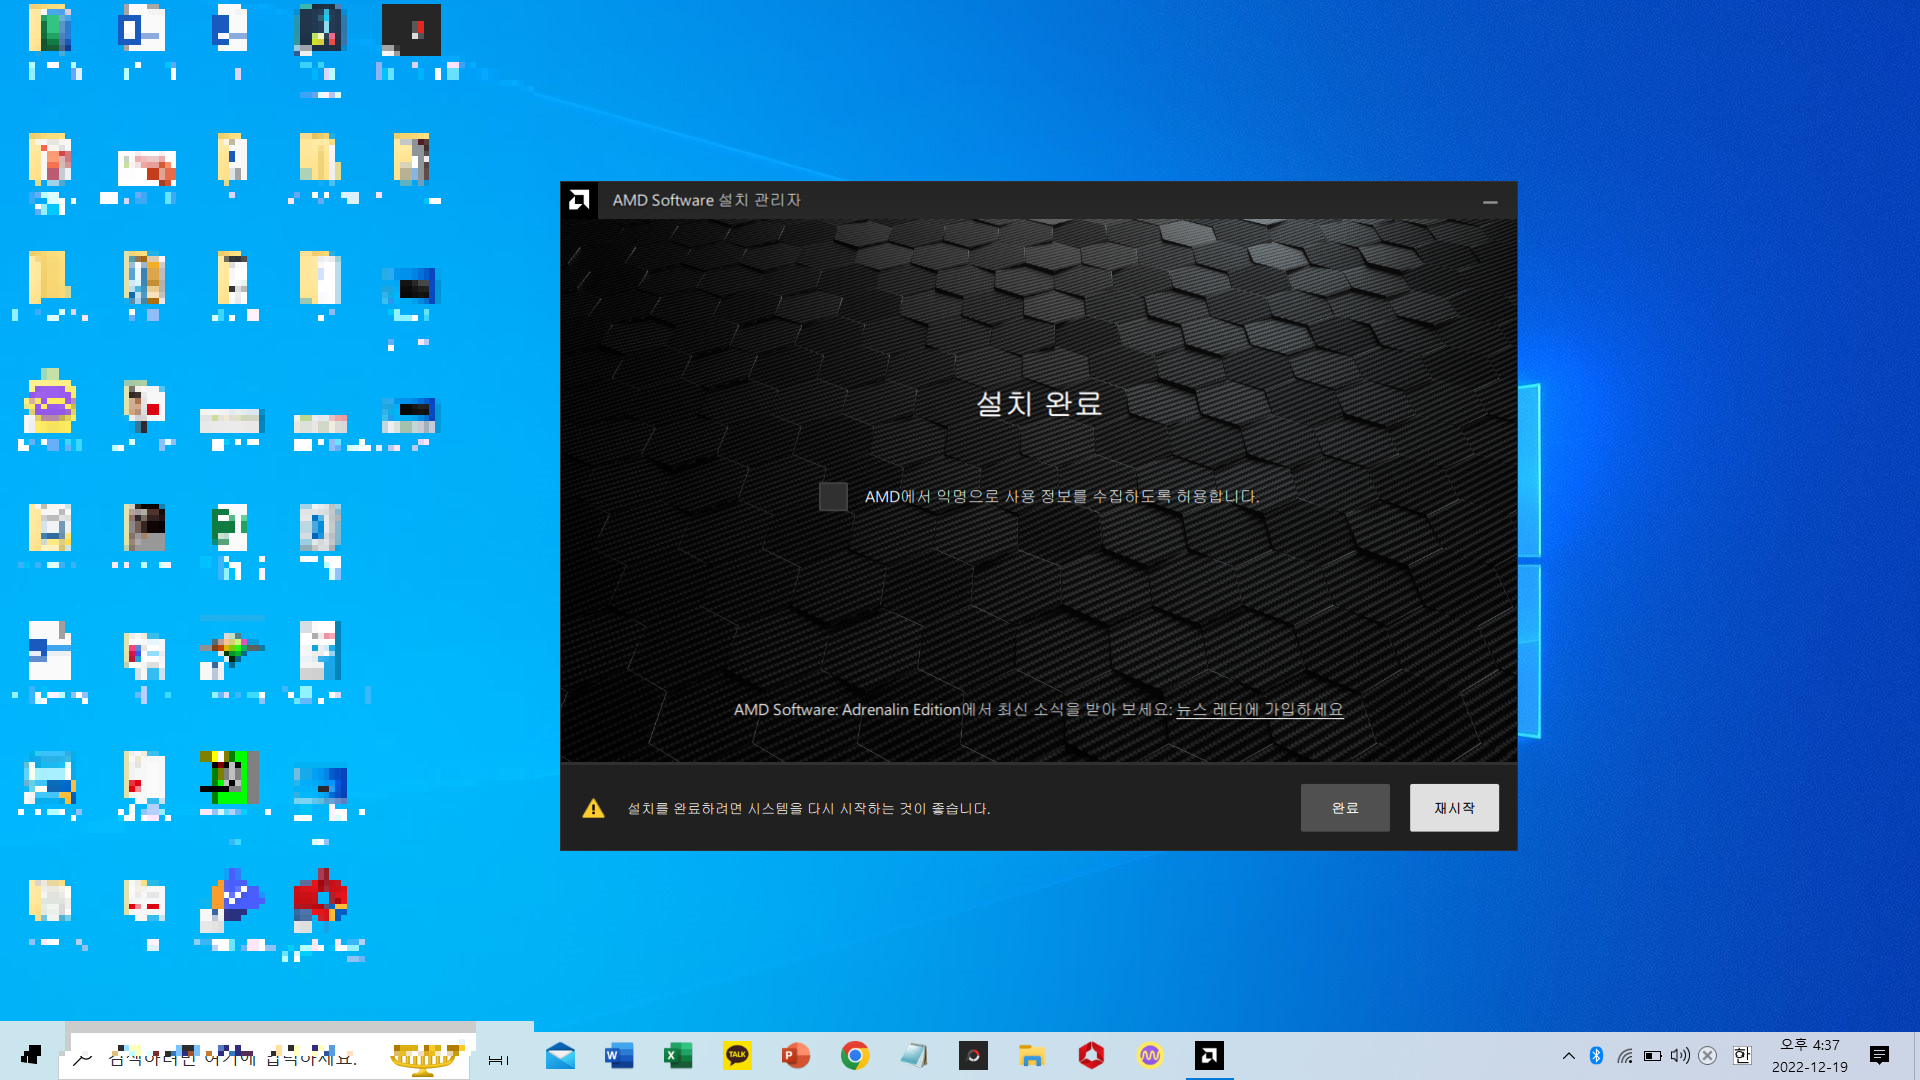Image resolution: width=1920 pixels, height=1080 pixels.
Task: Click the 완료 (Finish) button
Action: click(x=1345, y=808)
